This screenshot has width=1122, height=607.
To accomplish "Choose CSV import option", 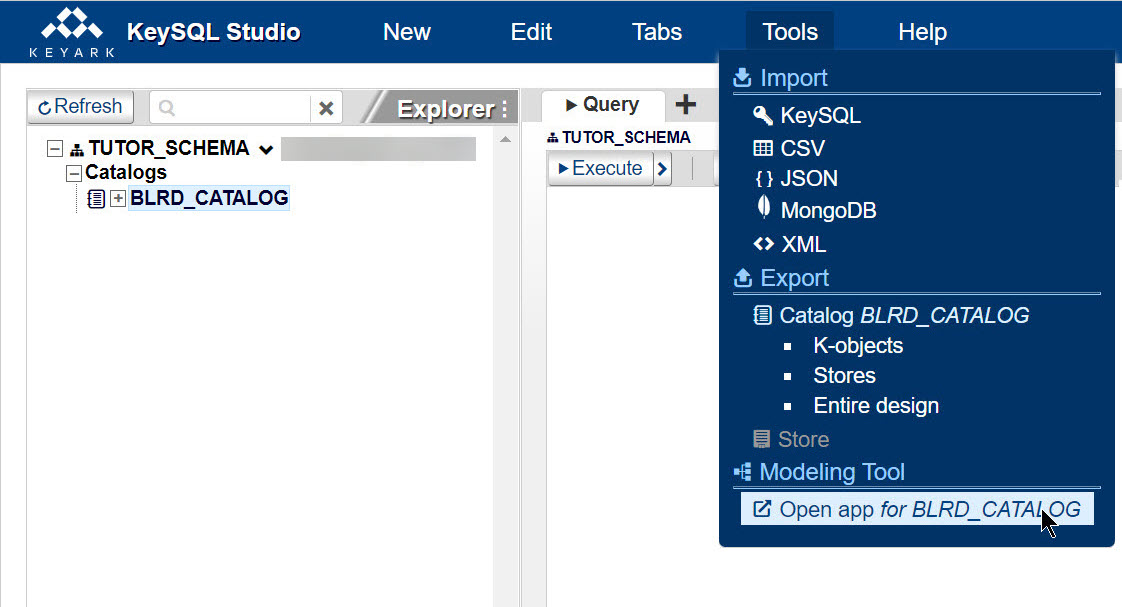I will [802, 148].
